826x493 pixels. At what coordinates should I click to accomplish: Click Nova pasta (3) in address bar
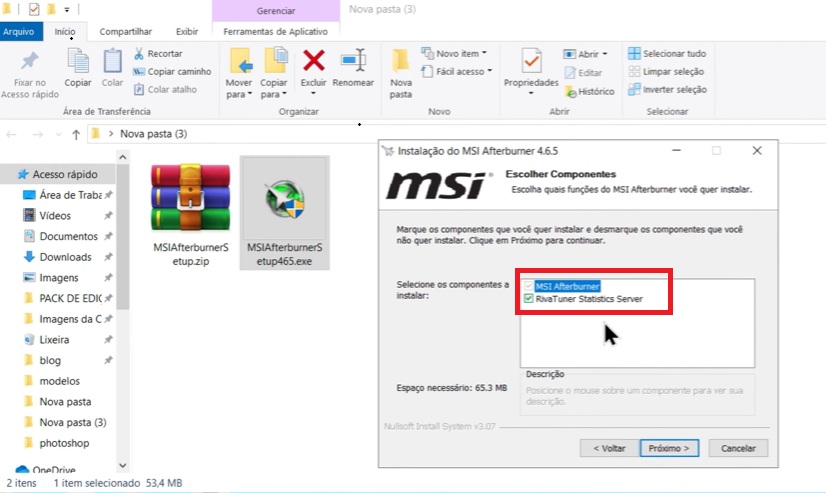153,134
